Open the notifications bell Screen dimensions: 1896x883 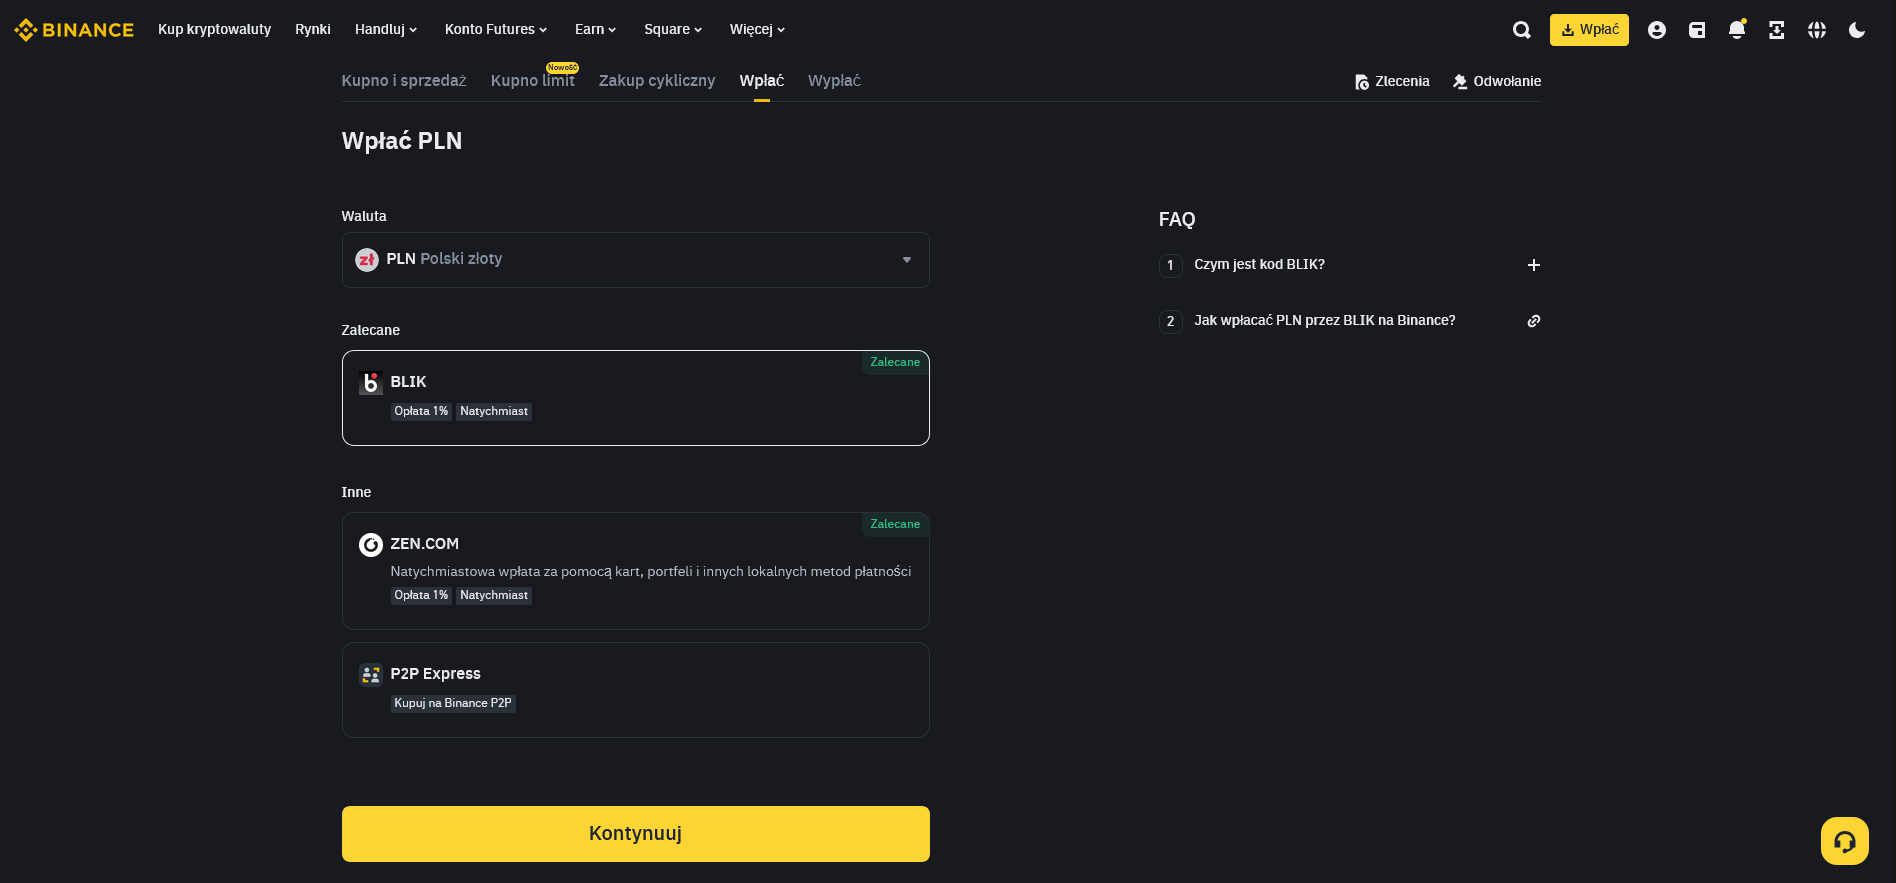[x=1737, y=30]
